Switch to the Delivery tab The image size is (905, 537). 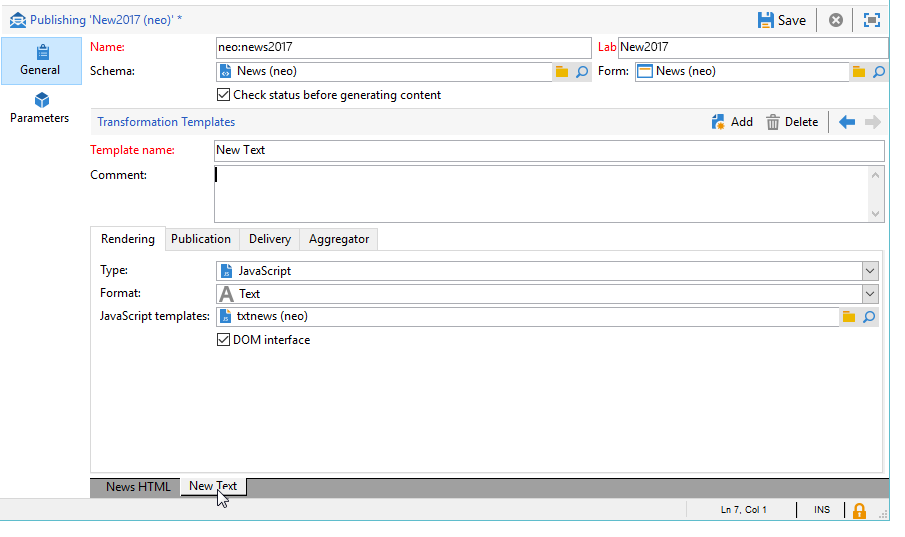coord(270,239)
